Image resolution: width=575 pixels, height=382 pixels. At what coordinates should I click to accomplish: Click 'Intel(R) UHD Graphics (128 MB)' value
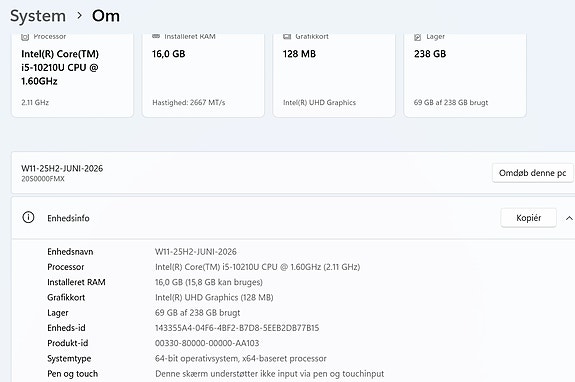(214, 297)
